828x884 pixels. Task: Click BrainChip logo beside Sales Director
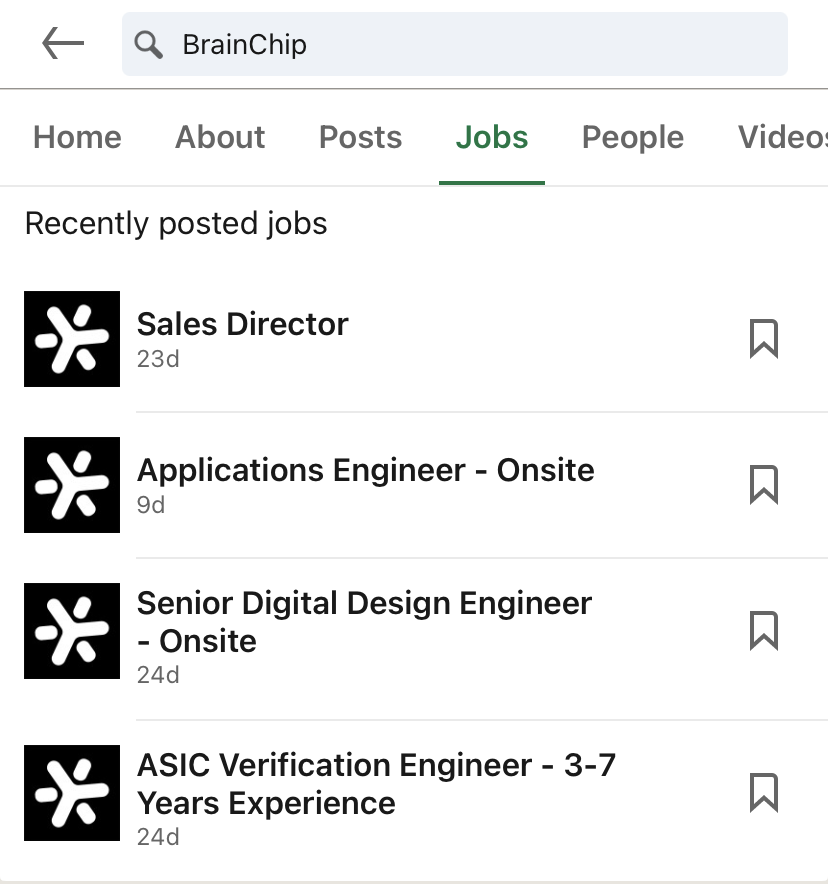72,339
